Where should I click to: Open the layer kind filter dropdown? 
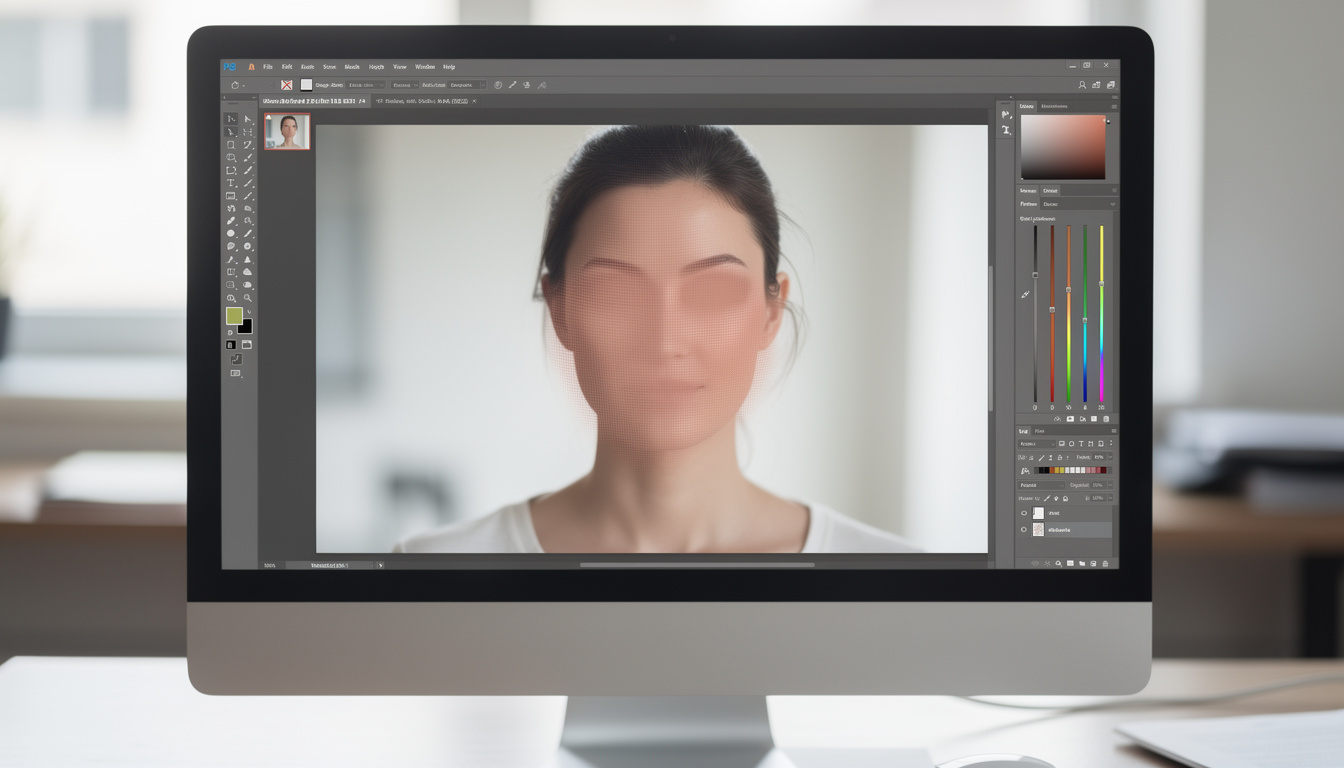pos(1037,444)
